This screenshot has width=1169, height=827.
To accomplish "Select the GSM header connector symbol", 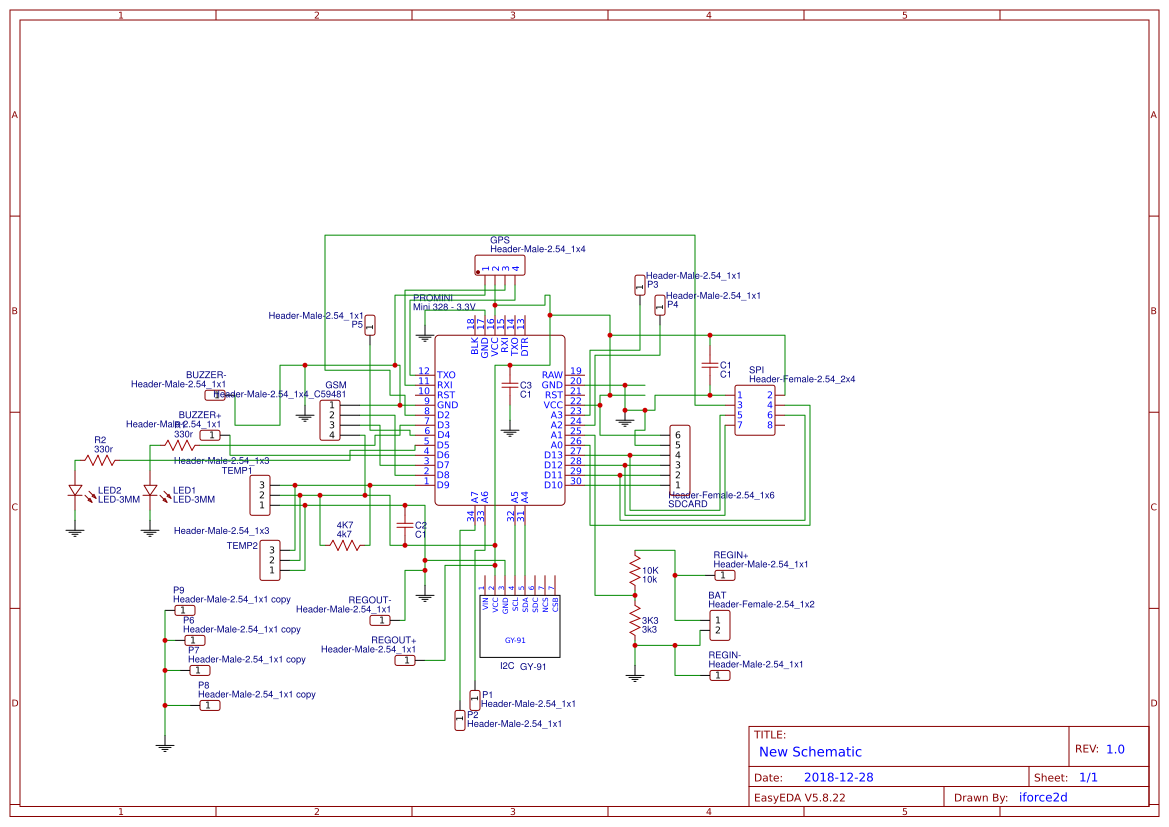I will click(330, 420).
